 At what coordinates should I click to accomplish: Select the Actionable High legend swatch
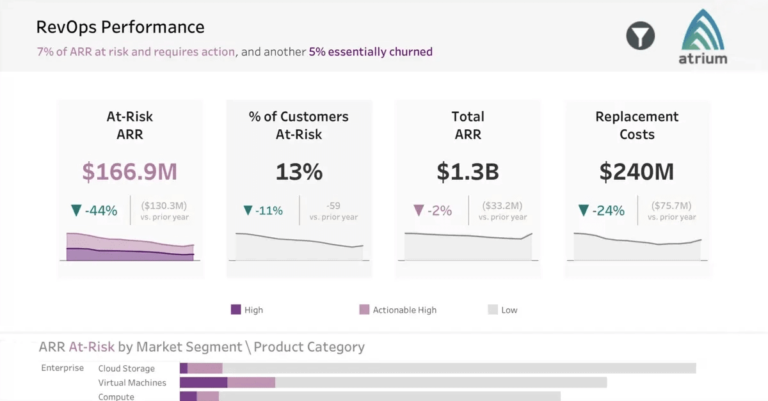364,310
